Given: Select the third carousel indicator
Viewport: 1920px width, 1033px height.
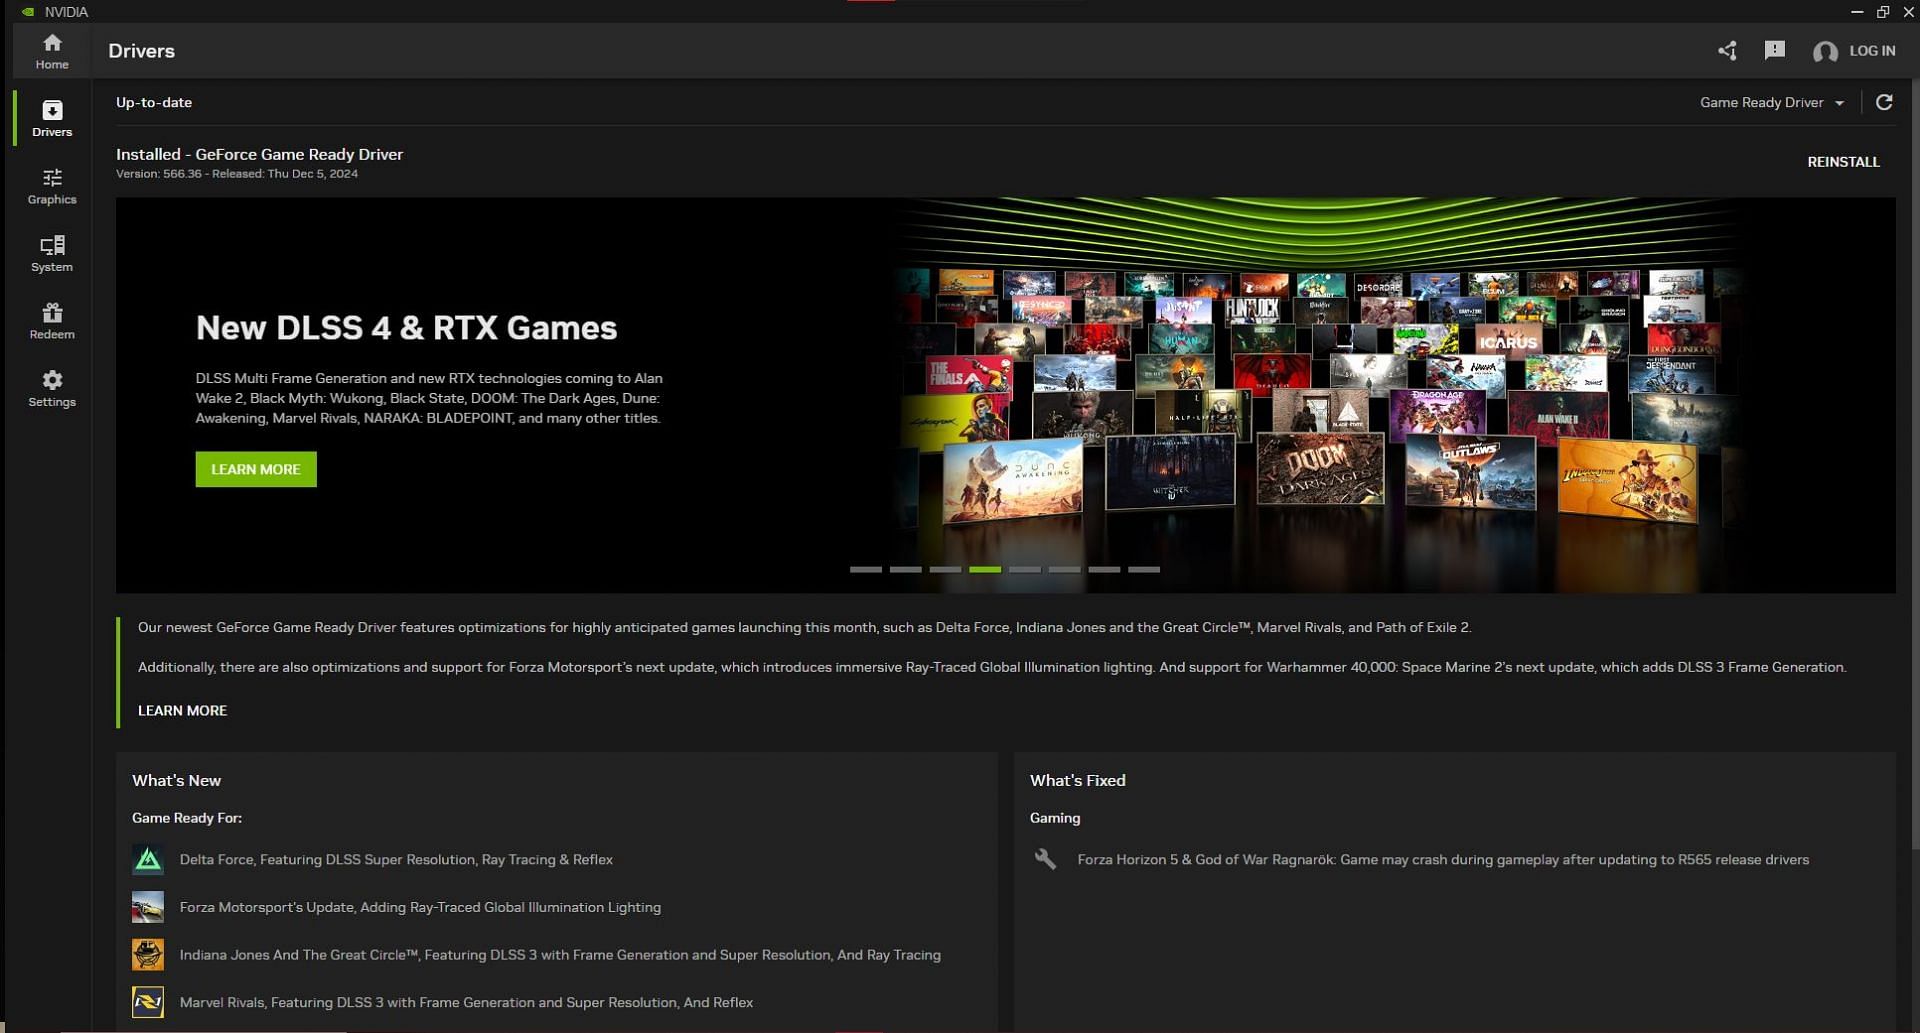Looking at the screenshot, I should point(945,569).
